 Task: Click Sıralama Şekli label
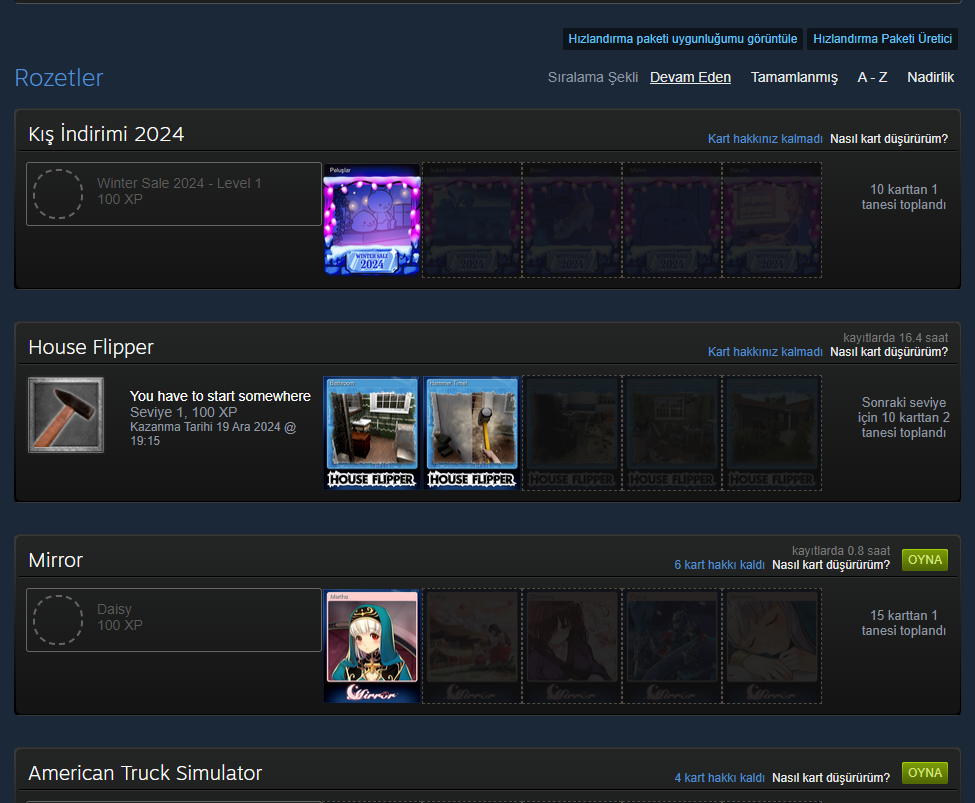593,77
